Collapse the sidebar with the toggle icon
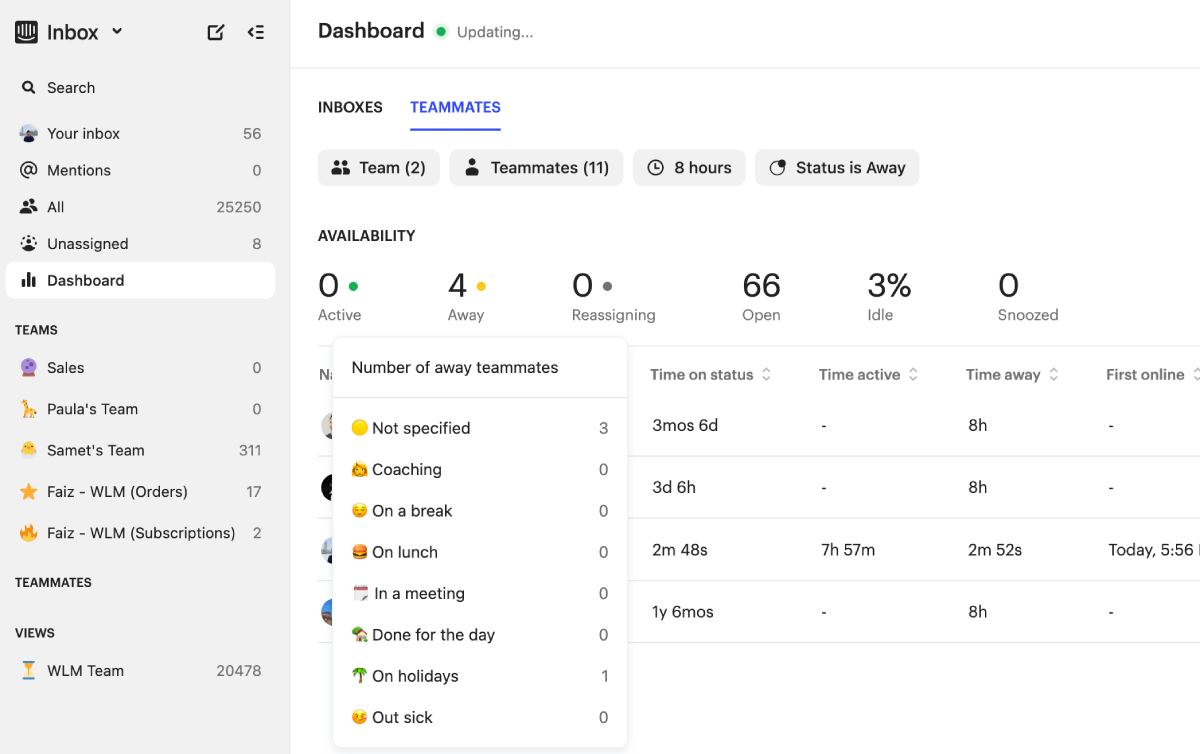The image size is (1200, 754). tap(256, 32)
